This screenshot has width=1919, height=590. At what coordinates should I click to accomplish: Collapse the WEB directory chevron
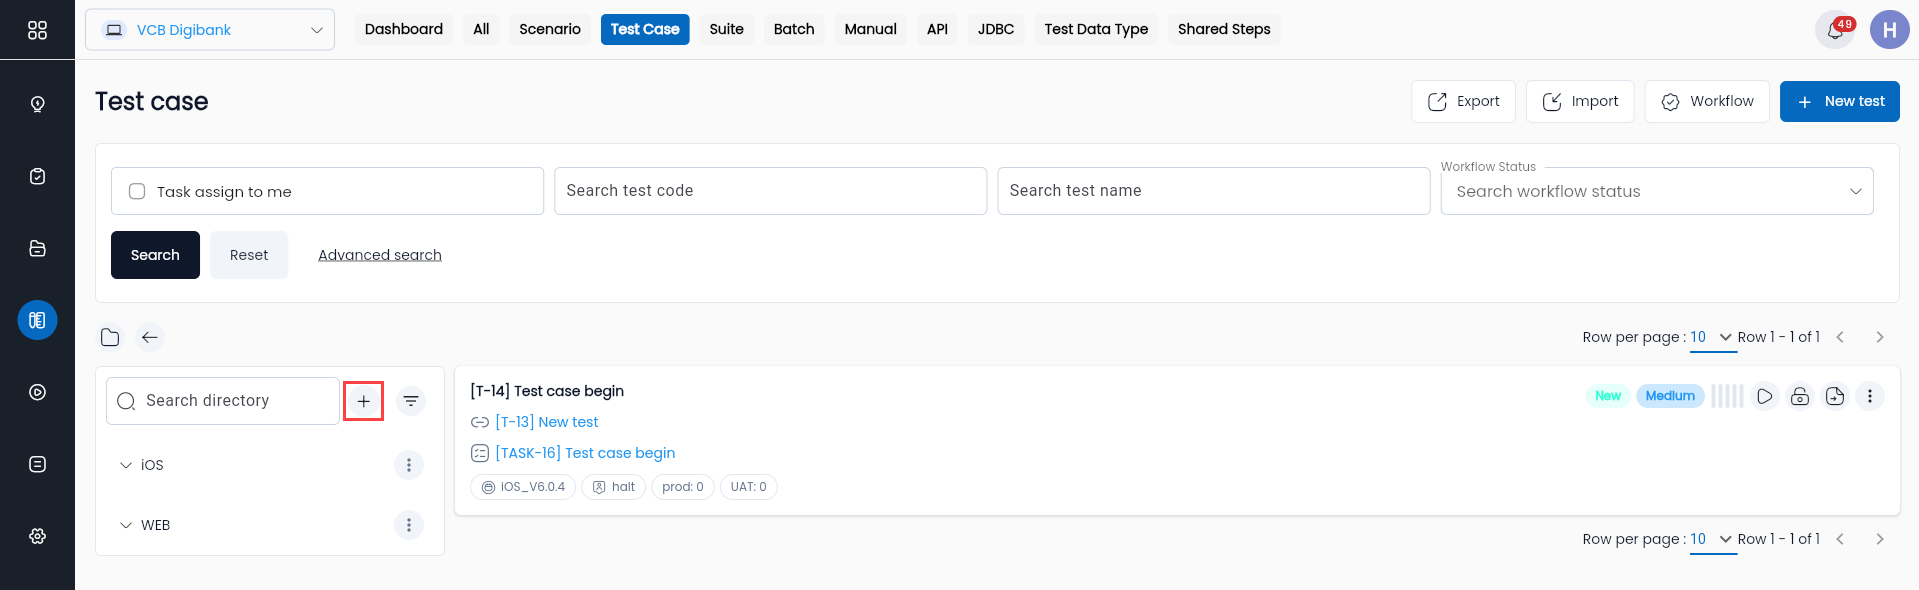pyautogui.click(x=126, y=525)
